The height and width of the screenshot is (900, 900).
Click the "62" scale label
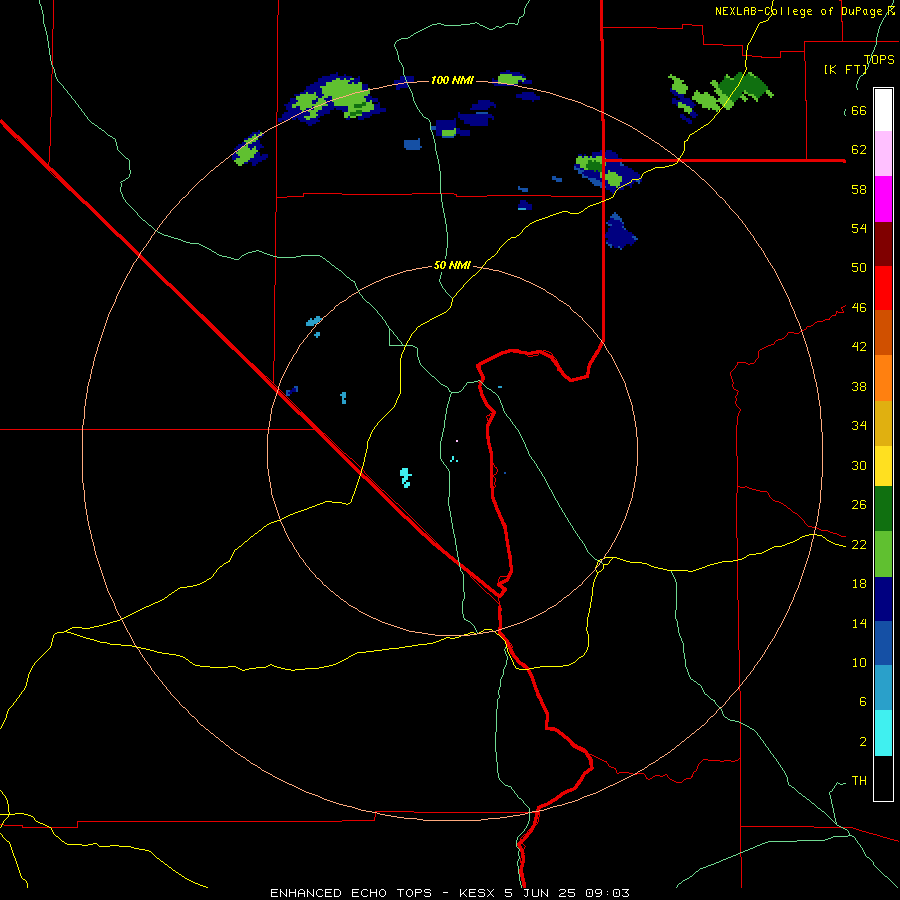pos(859,150)
